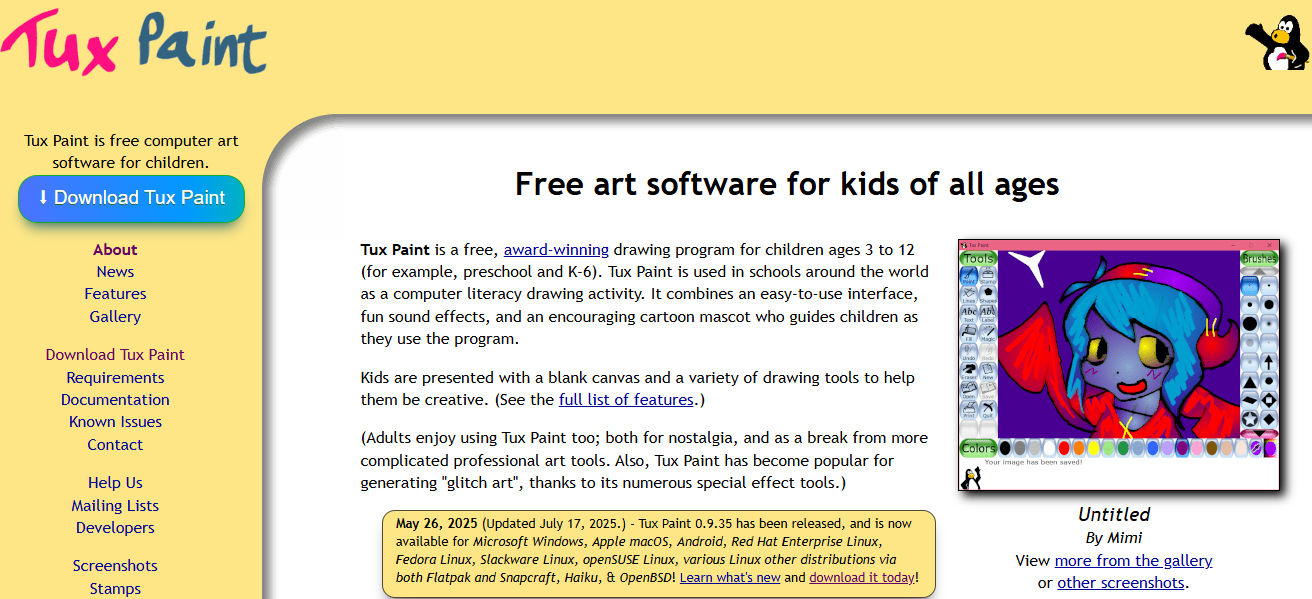Go to the Contact page
This screenshot has width=1312, height=599.
click(x=115, y=445)
